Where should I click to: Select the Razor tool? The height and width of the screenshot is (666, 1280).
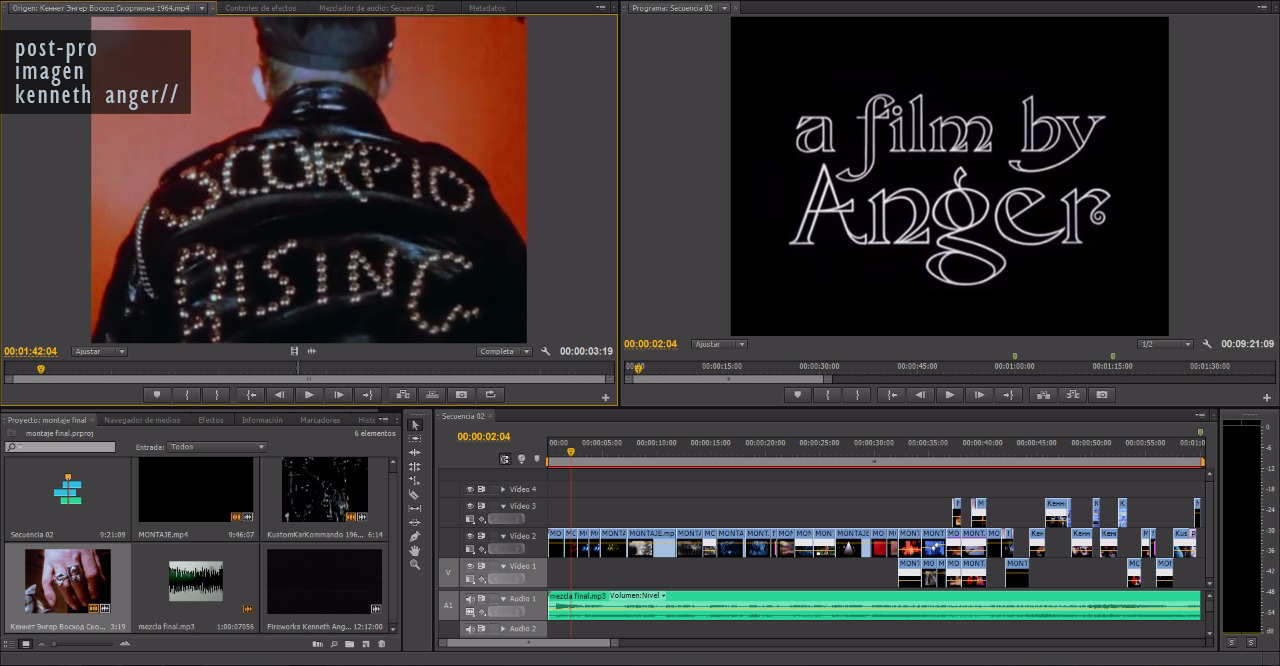(415, 495)
